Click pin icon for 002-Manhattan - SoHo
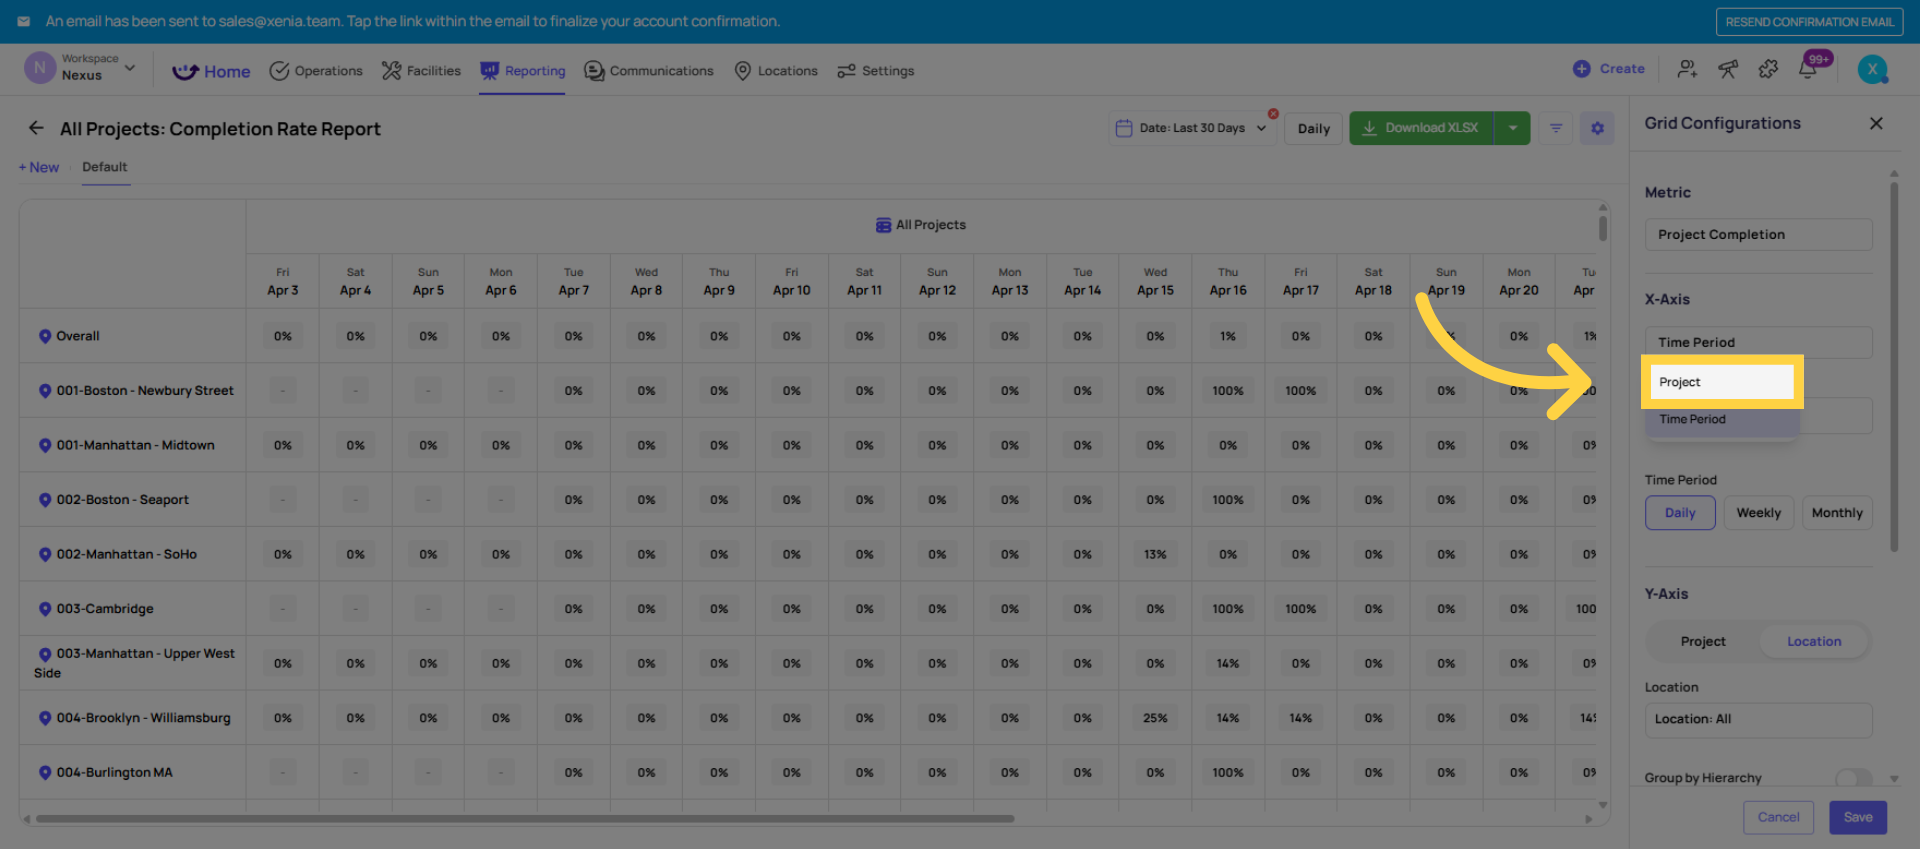This screenshot has width=1920, height=849. [x=45, y=554]
